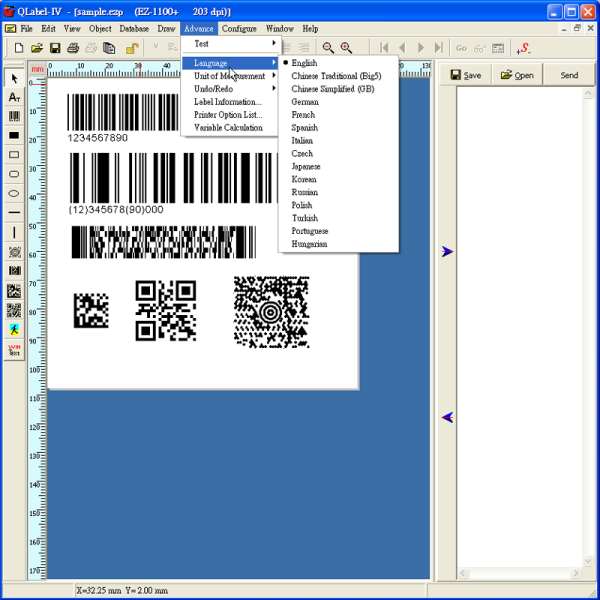600x600 pixels.
Task: Click the left-pointing blue arrow
Action: pyautogui.click(x=447, y=417)
